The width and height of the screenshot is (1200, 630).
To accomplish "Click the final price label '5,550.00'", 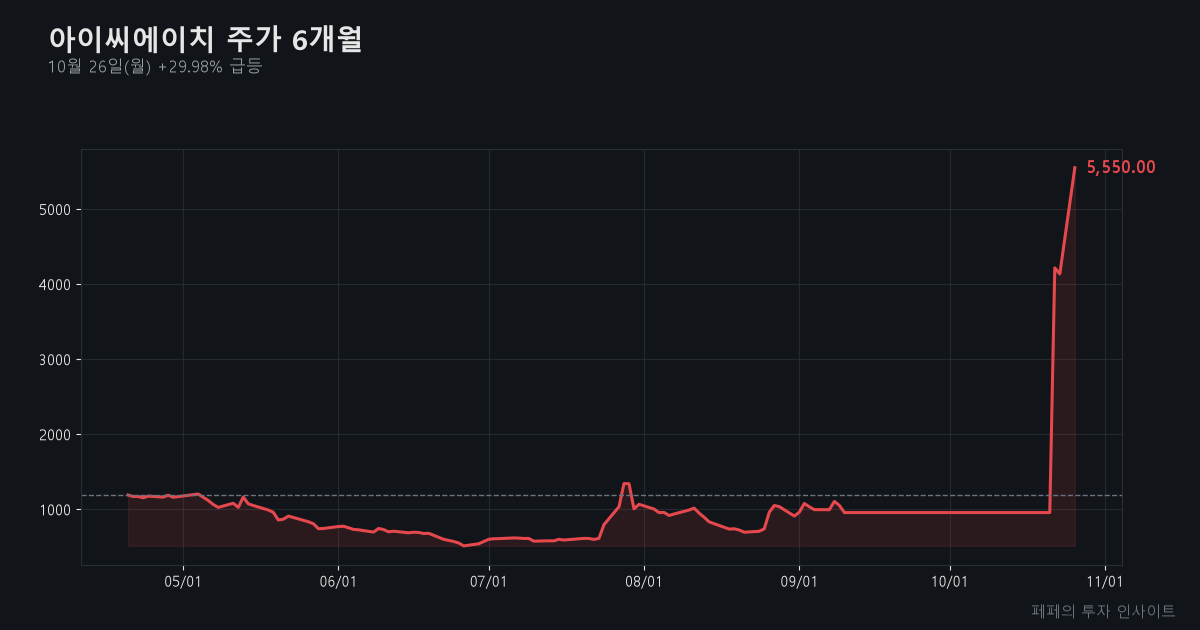I will pos(1121,167).
